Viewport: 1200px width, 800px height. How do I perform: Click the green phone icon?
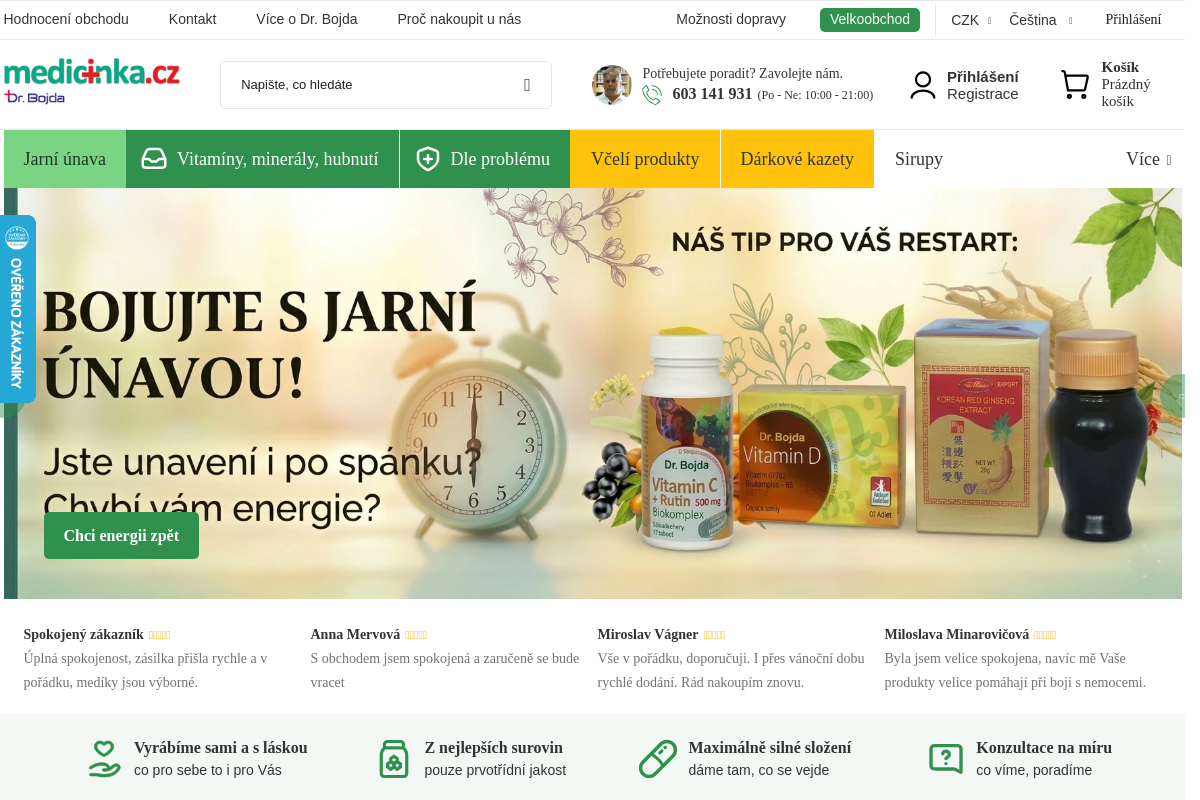[652, 94]
